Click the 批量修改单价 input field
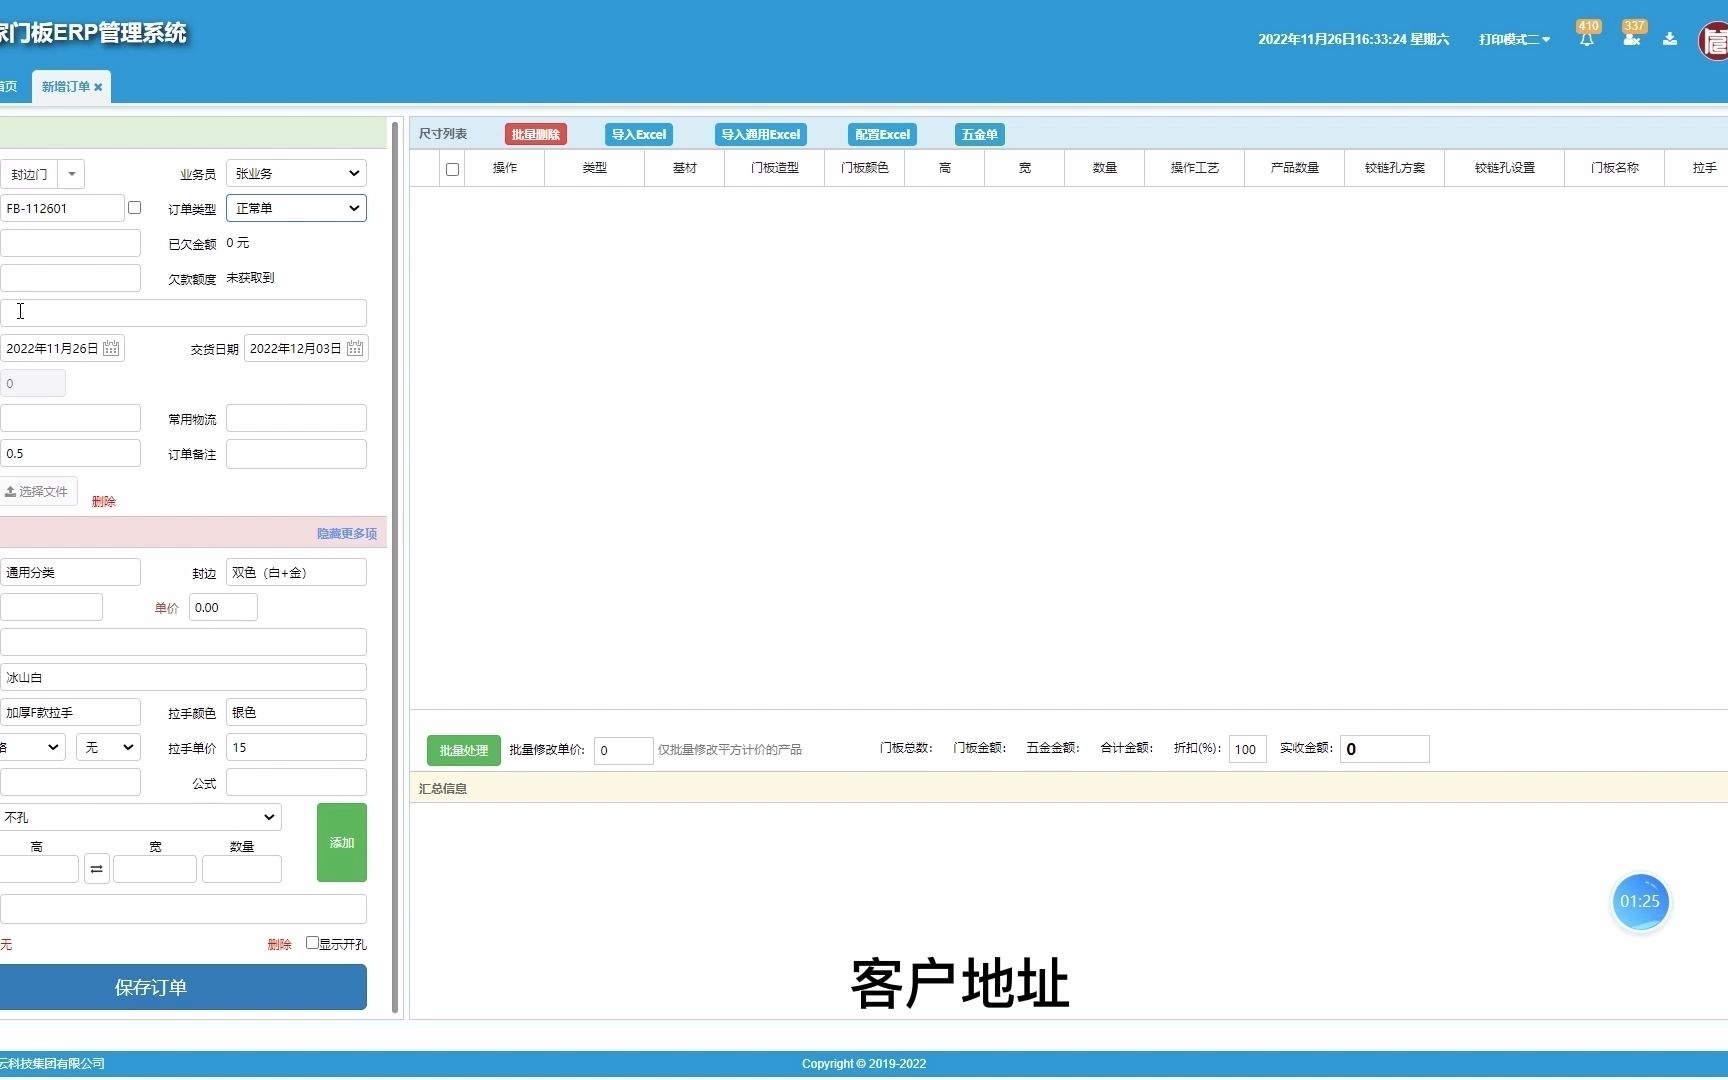Image resolution: width=1728 pixels, height=1080 pixels. [623, 750]
